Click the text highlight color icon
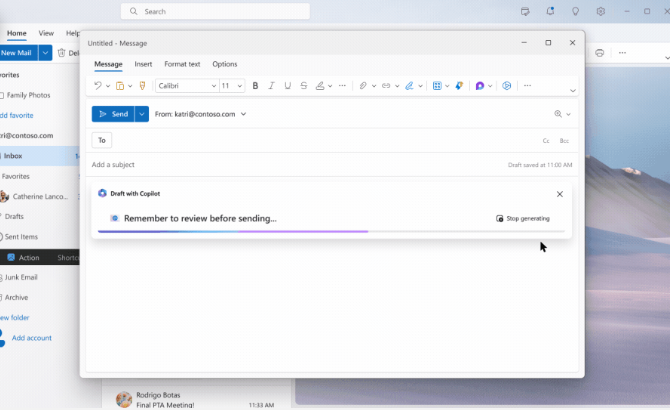 coord(320,86)
